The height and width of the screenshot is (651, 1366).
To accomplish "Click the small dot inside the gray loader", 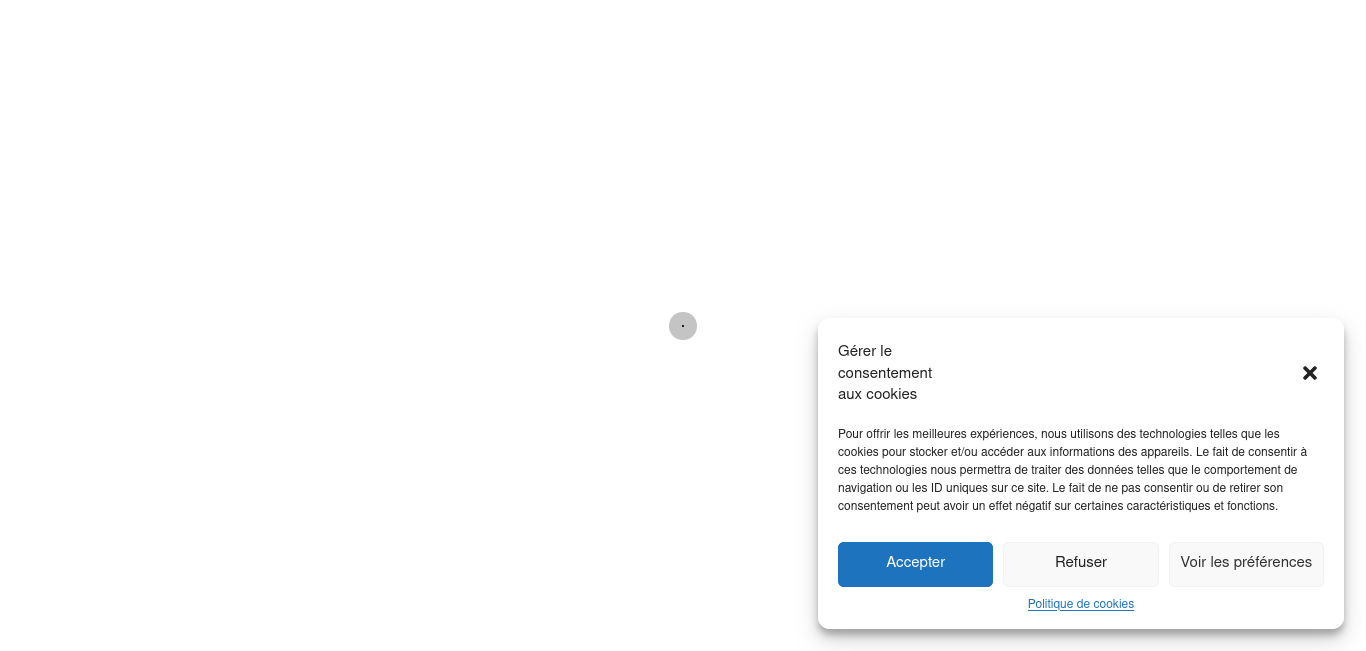I will pyautogui.click(x=683, y=326).
